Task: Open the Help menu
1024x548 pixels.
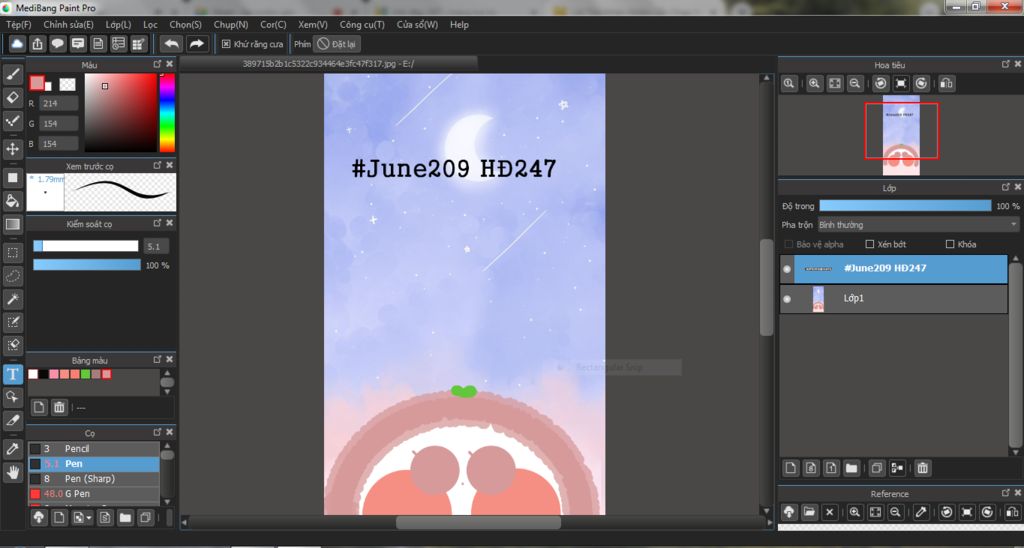Action: pyautogui.click(x=459, y=25)
